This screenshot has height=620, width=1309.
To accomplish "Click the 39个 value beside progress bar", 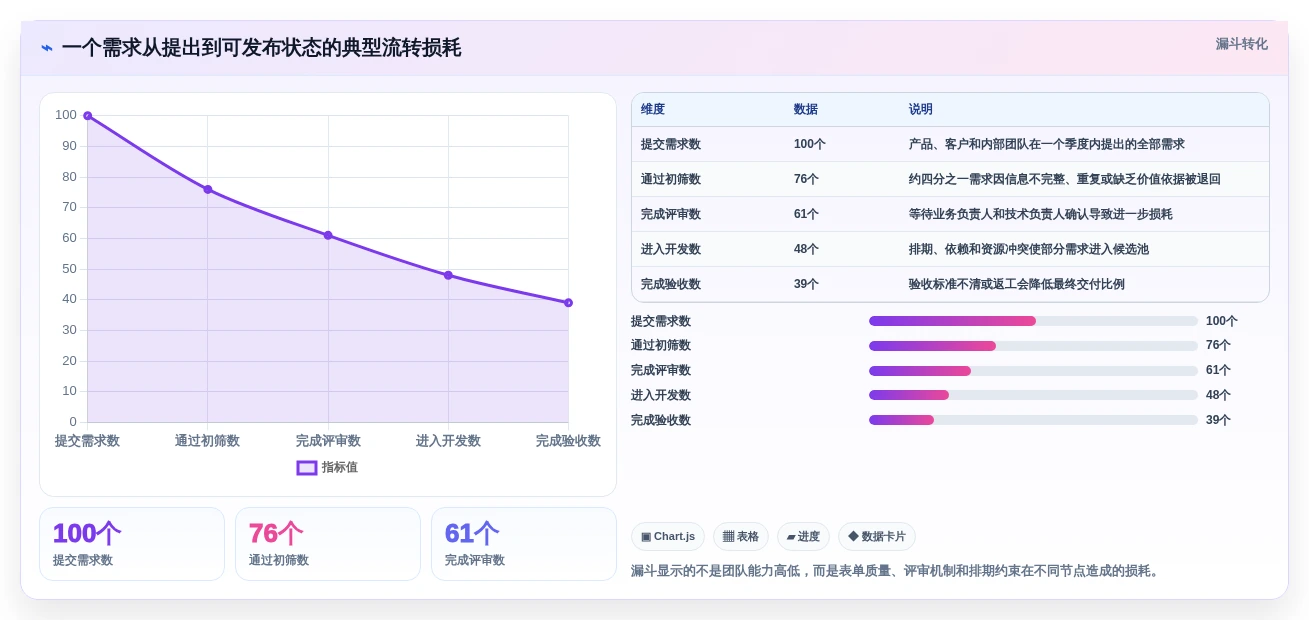I will [1218, 420].
